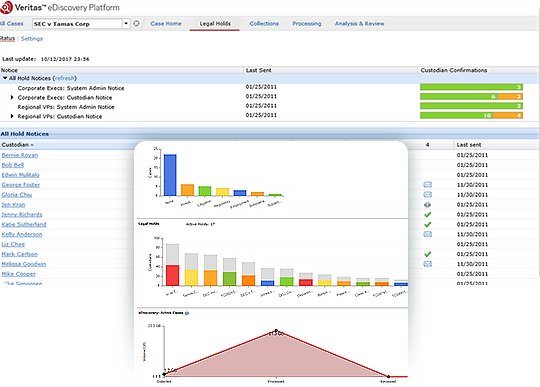Image resolution: width=540 pixels, height=387 pixels.
Task: Click the Regional VPs: System Admin Notice row
Action: (269, 107)
